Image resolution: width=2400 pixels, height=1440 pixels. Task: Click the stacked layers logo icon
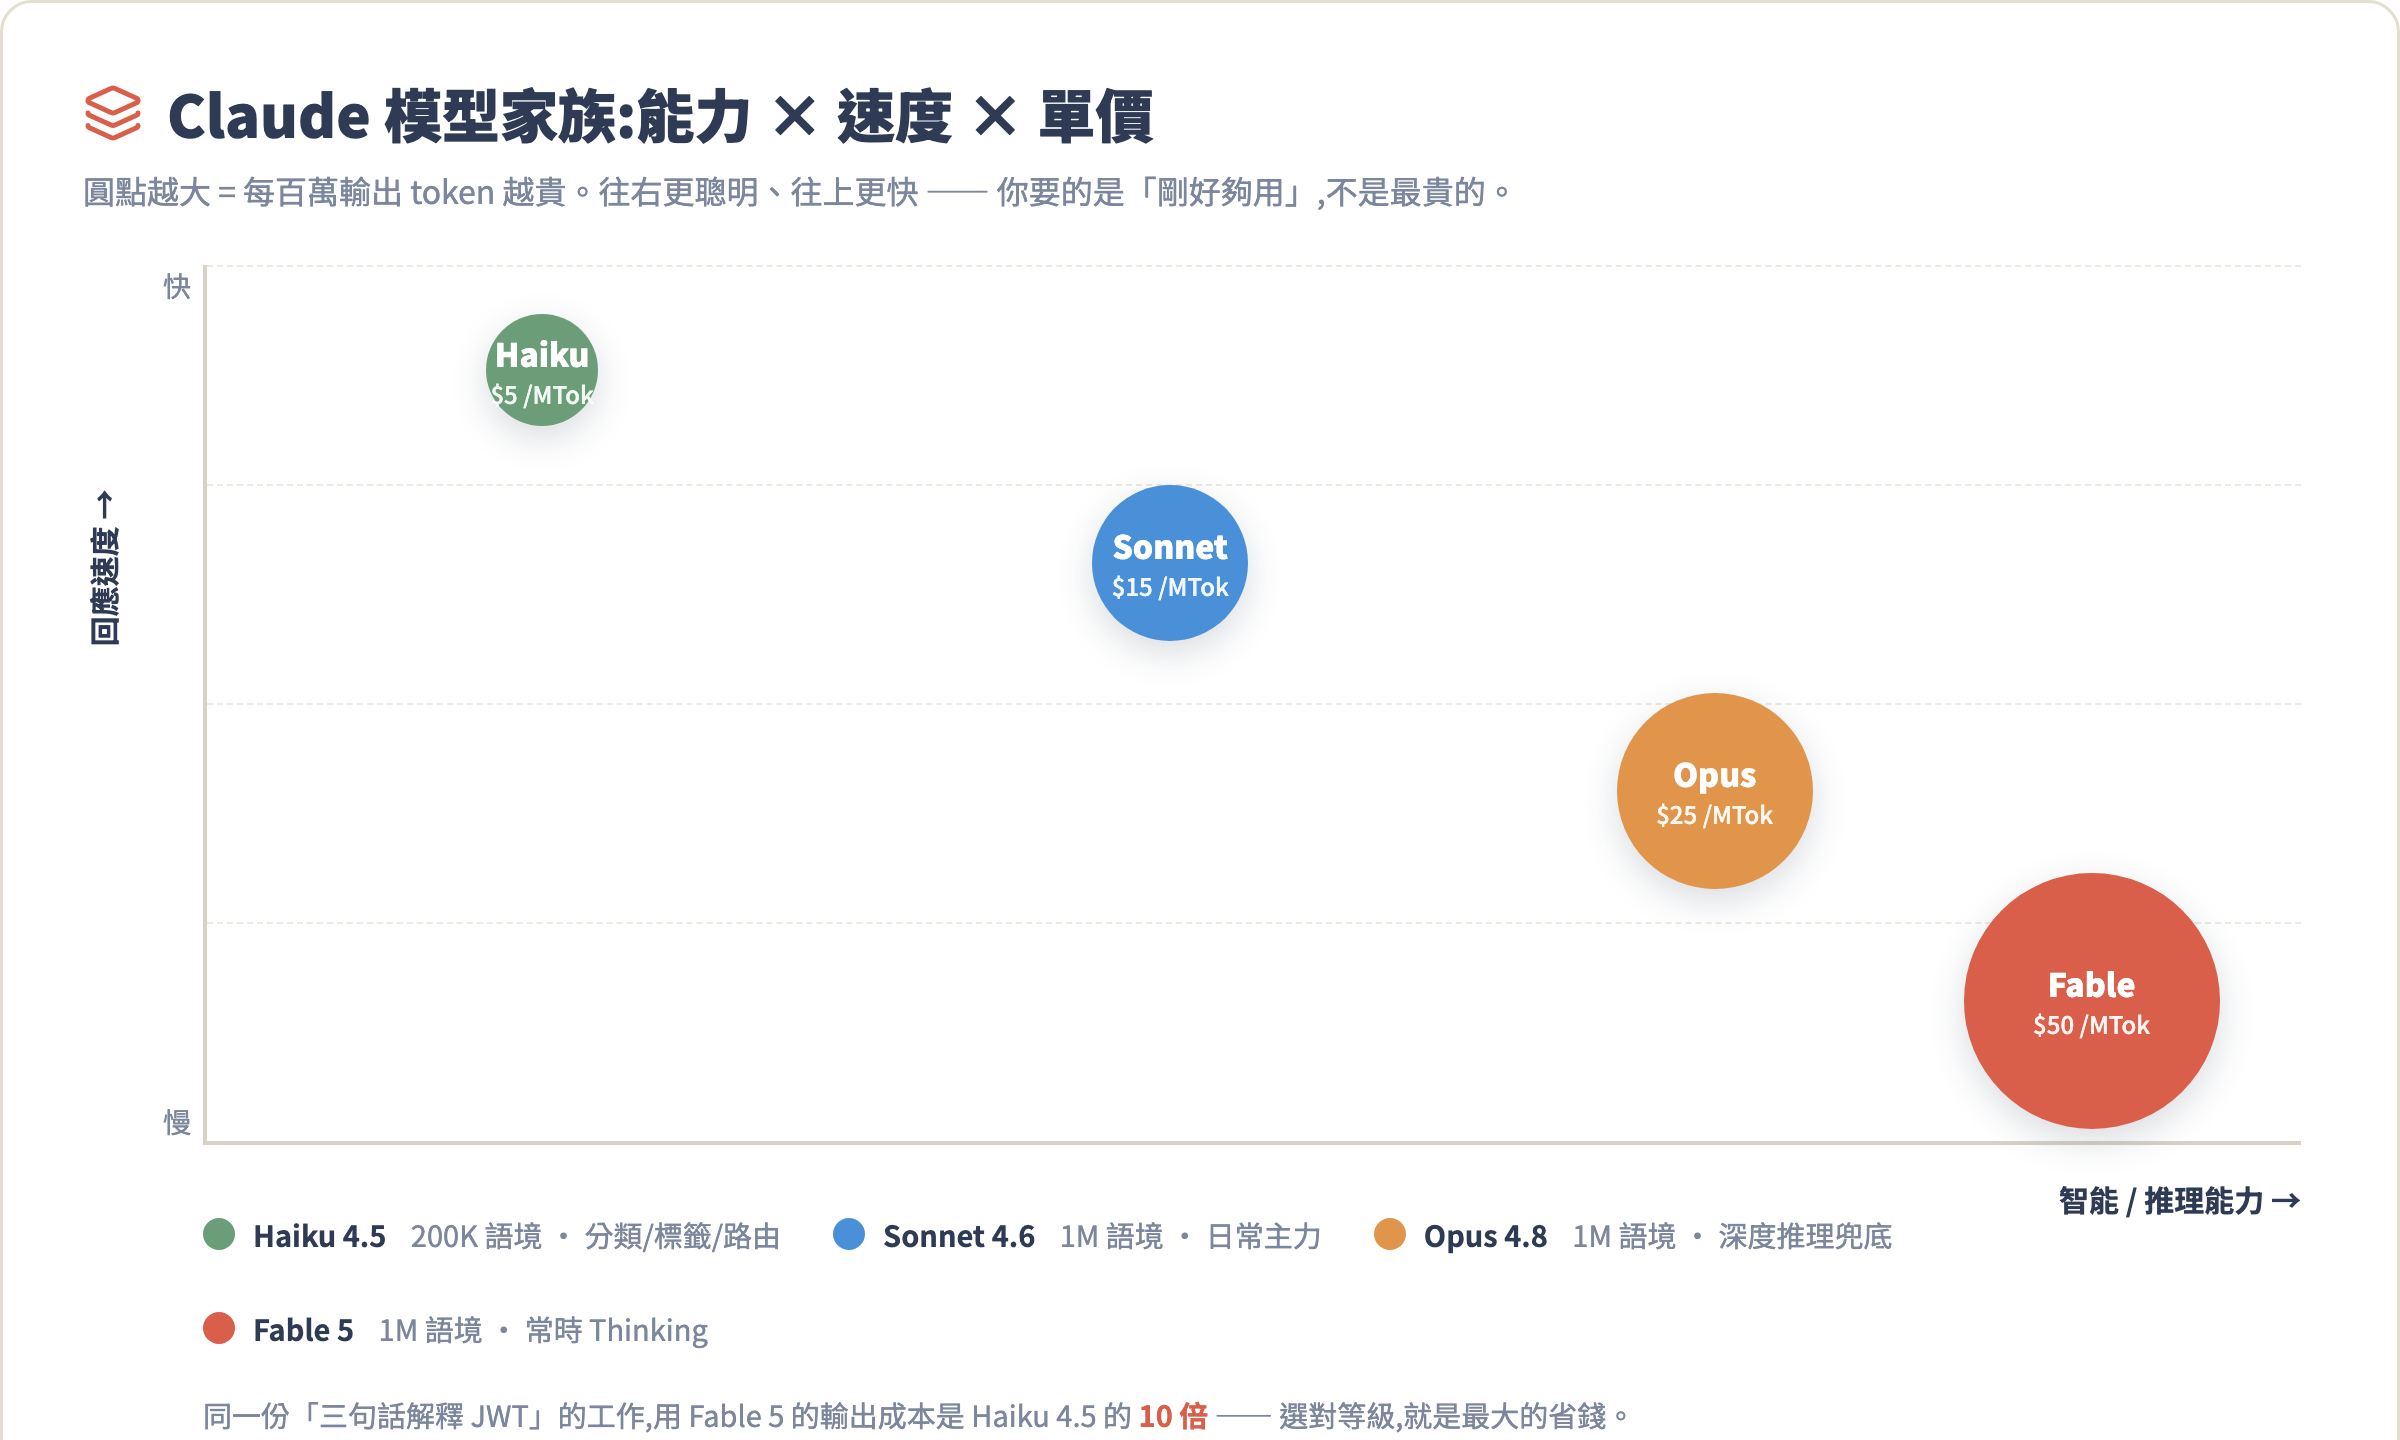click(113, 113)
